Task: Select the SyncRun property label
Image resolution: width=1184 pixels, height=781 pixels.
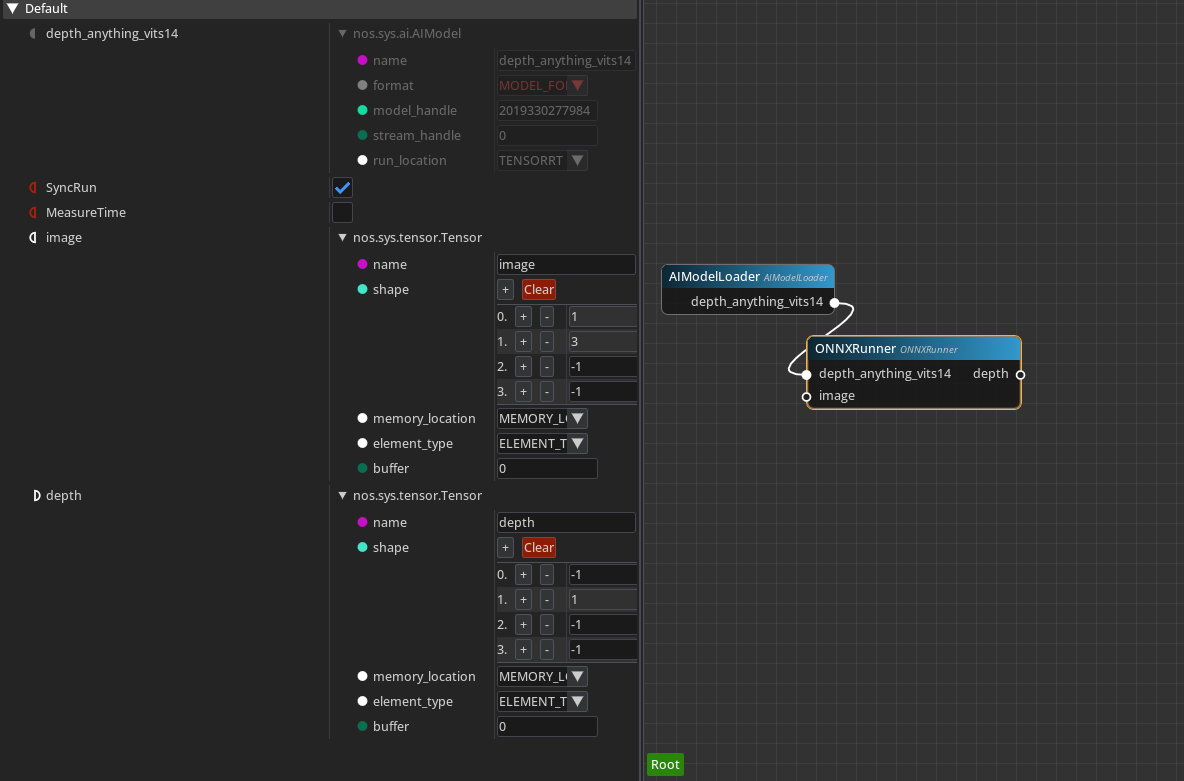Action: pyautogui.click(x=71, y=187)
